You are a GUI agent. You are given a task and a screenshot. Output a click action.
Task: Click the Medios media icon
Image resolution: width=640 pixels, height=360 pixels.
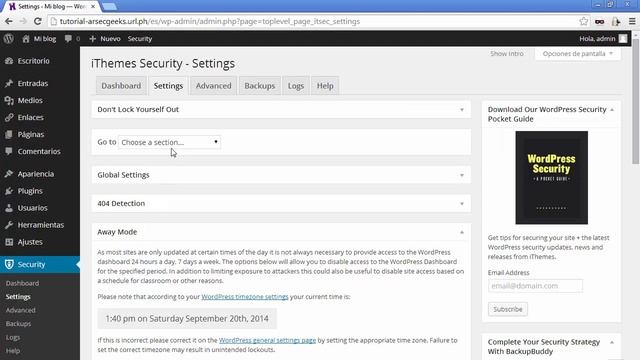[9, 100]
